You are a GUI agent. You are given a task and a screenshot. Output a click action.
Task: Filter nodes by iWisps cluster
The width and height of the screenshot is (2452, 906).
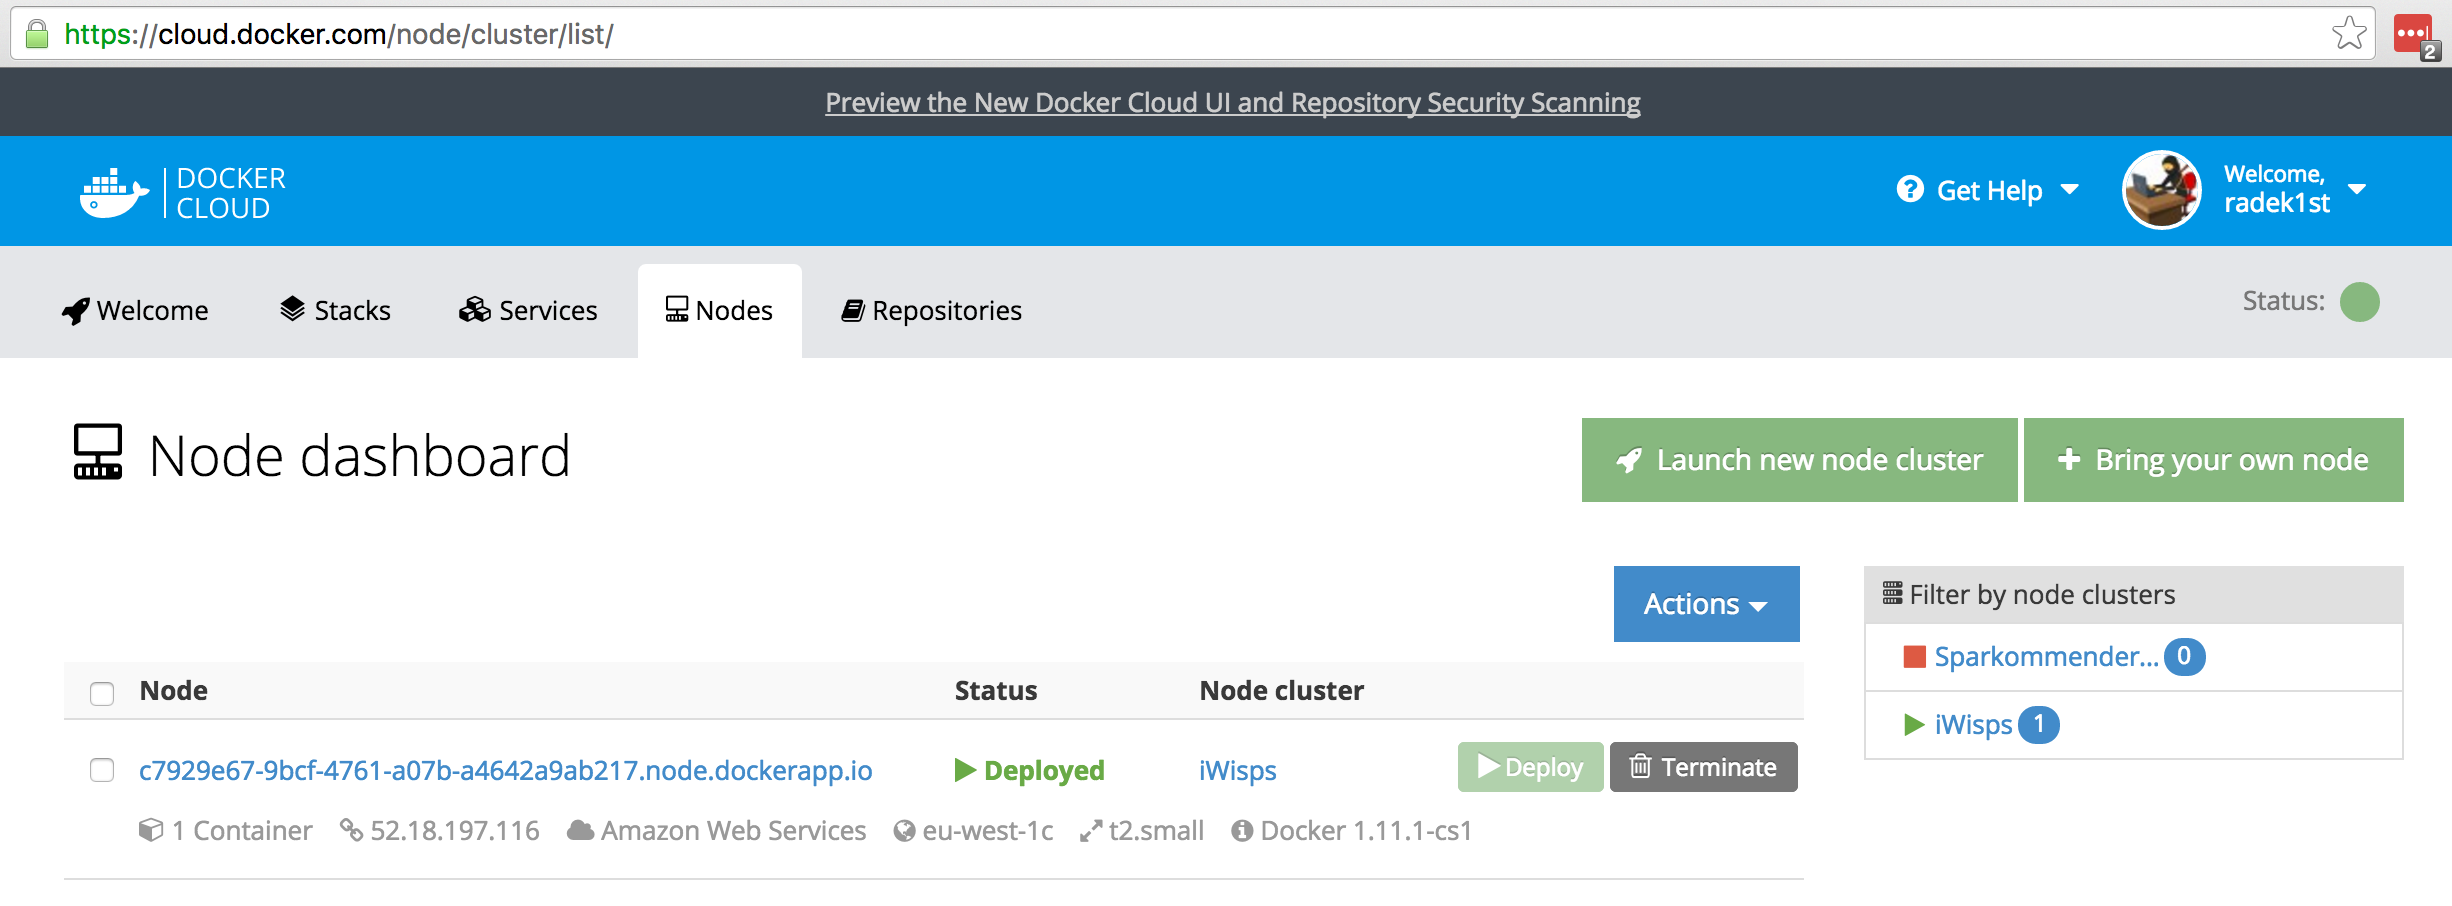[x=1973, y=725]
